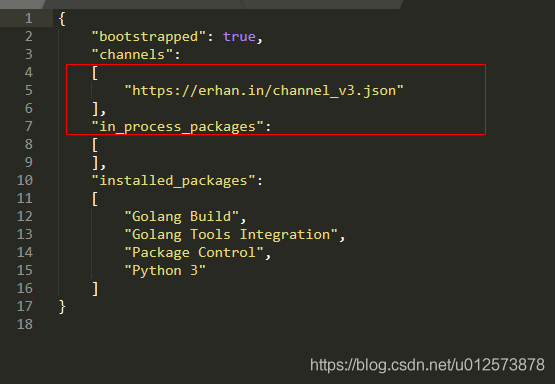Click line number 5 in the gutter
555x384 pixels.
pyautogui.click(x=29, y=90)
